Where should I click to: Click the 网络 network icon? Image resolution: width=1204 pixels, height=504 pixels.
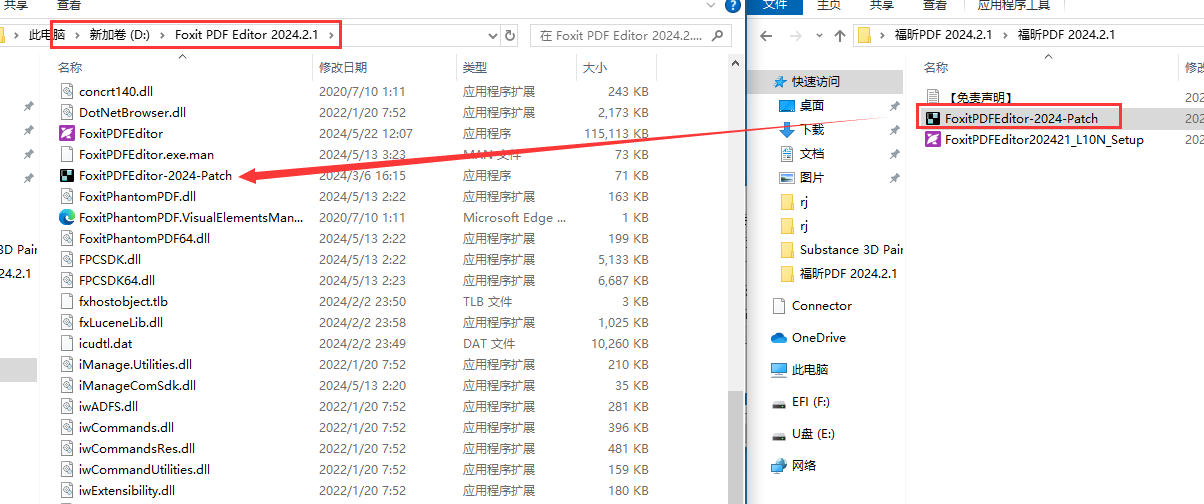(779, 465)
